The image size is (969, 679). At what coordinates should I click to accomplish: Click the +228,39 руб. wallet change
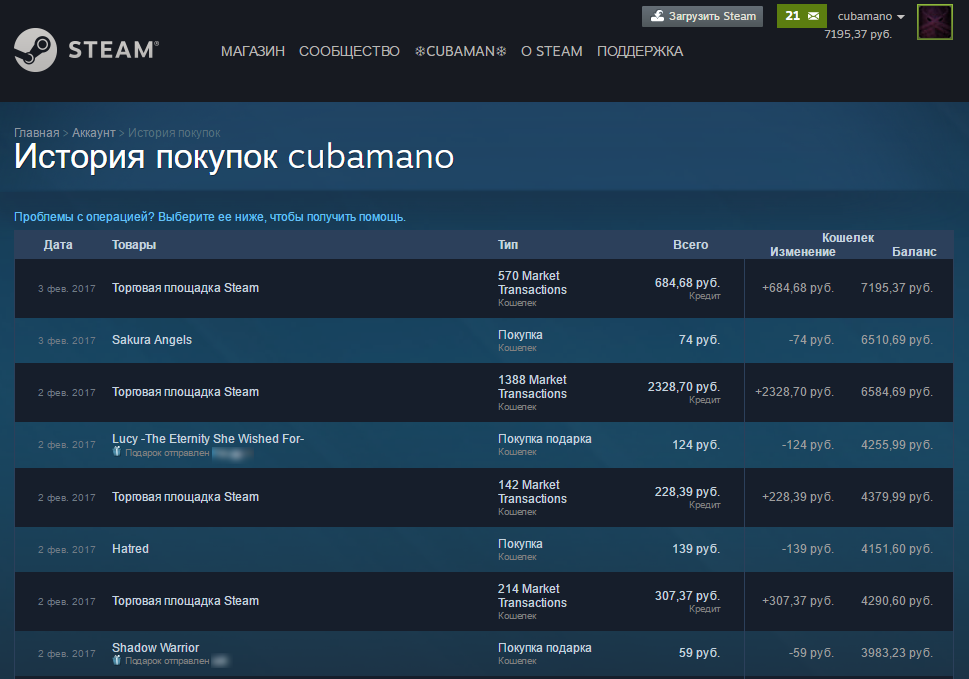pos(798,497)
